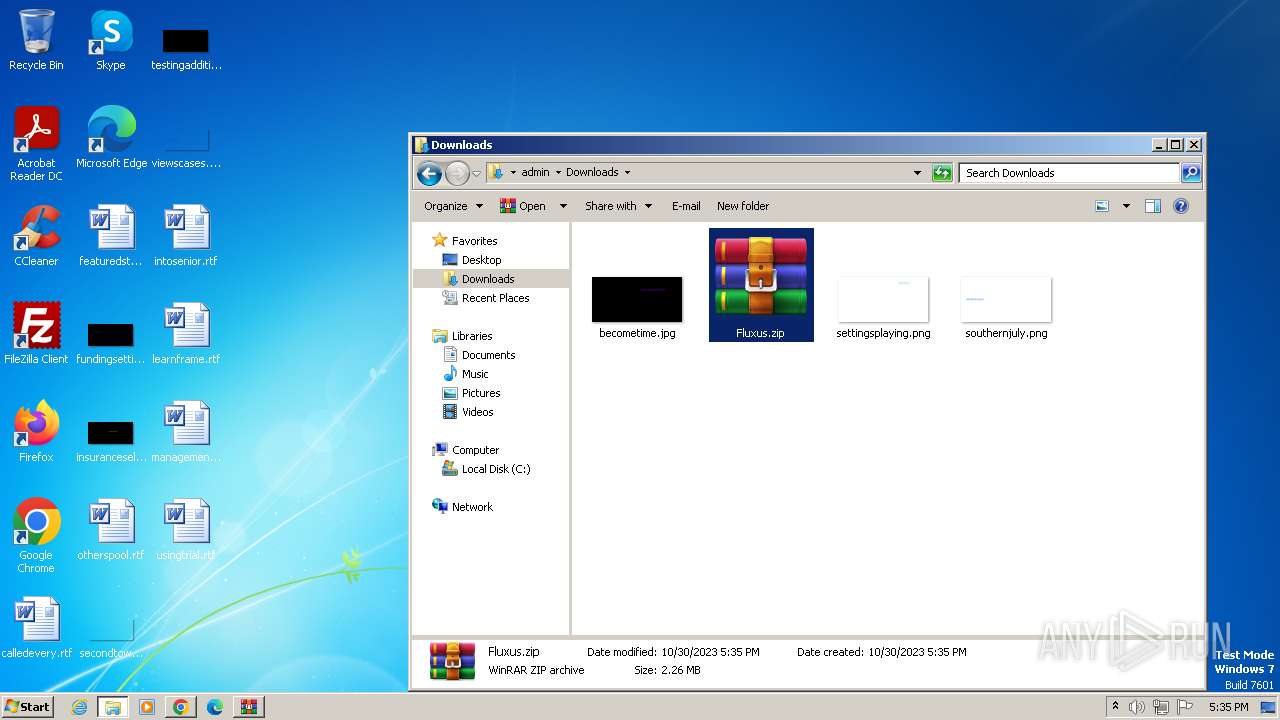Open the Share with menu
Screen dimensions: 1280x720
[618, 206]
